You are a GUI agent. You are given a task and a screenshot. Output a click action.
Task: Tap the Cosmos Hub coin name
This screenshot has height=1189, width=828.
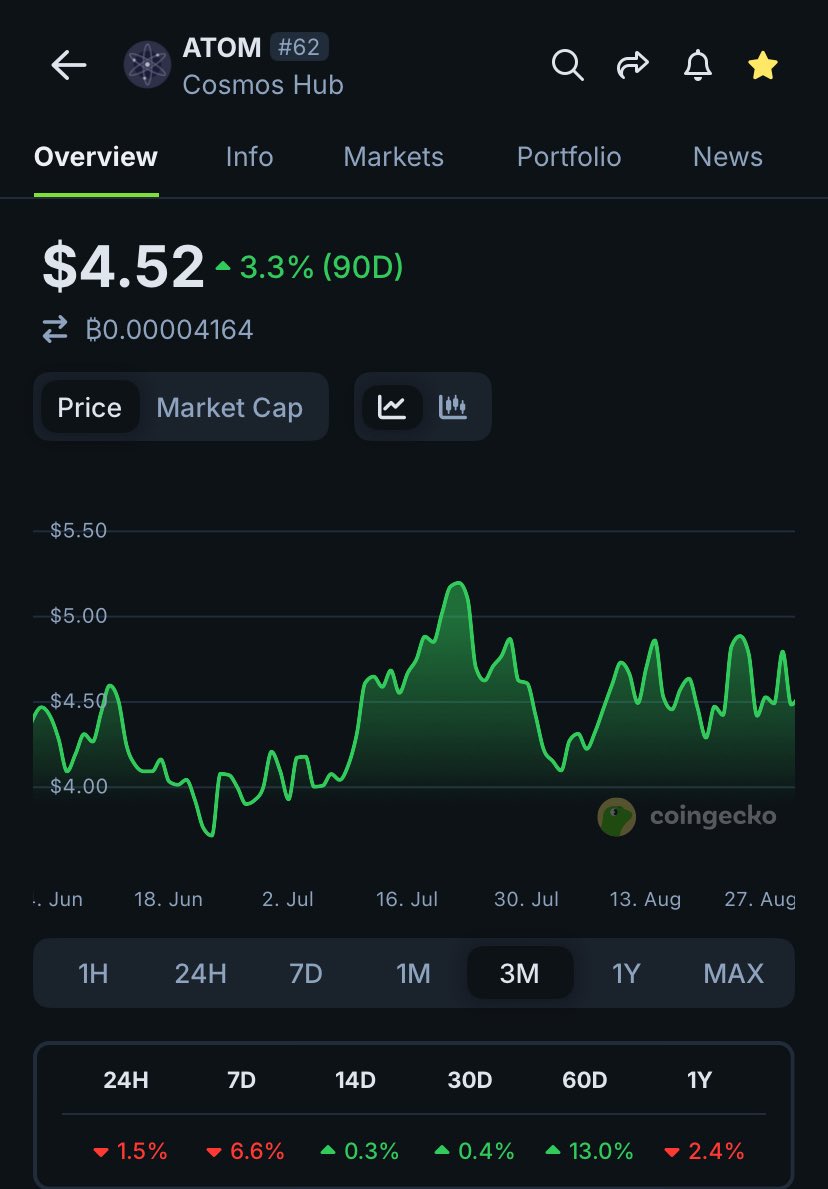[x=263, y=84]
